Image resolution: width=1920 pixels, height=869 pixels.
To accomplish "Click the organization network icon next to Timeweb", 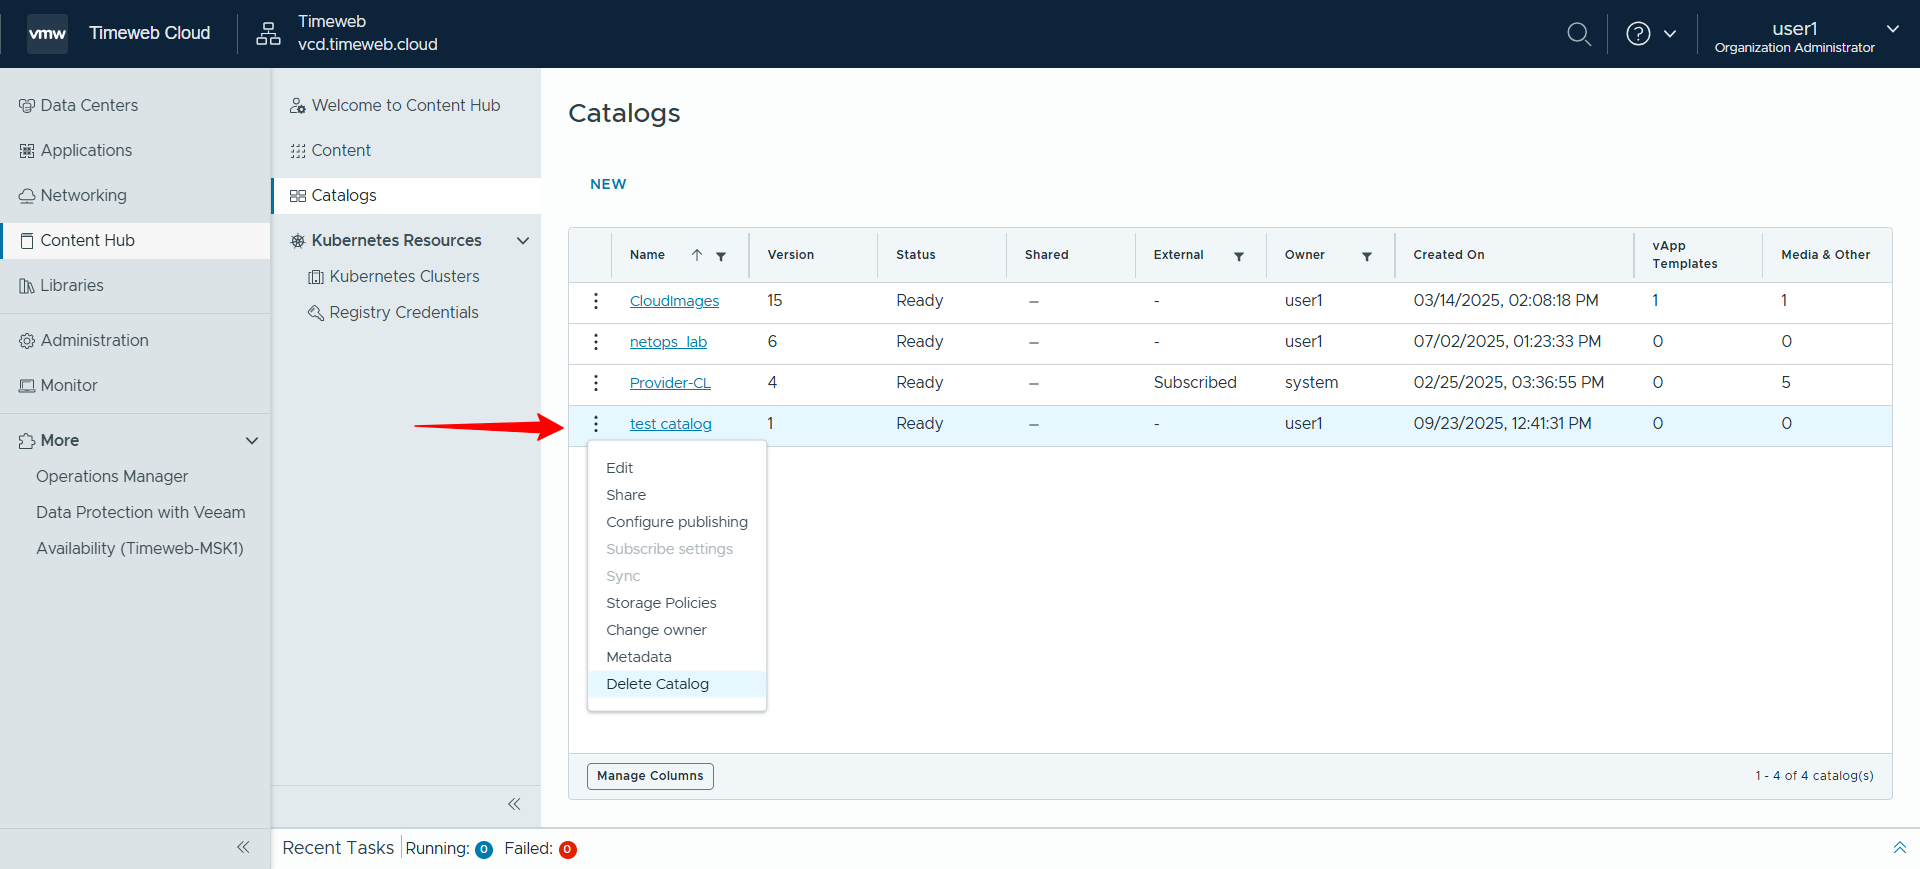I will tap(268, 34).
